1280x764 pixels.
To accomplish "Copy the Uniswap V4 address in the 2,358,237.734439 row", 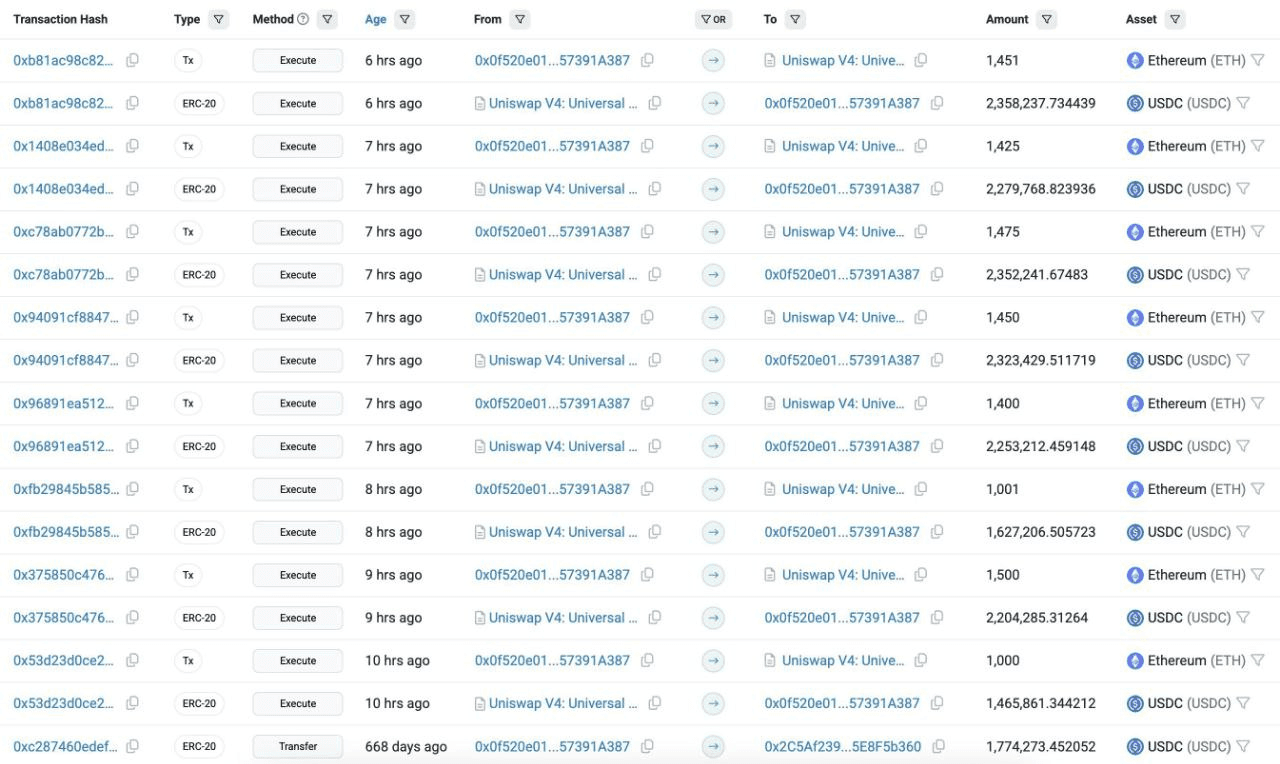I will tap(655, 103).
